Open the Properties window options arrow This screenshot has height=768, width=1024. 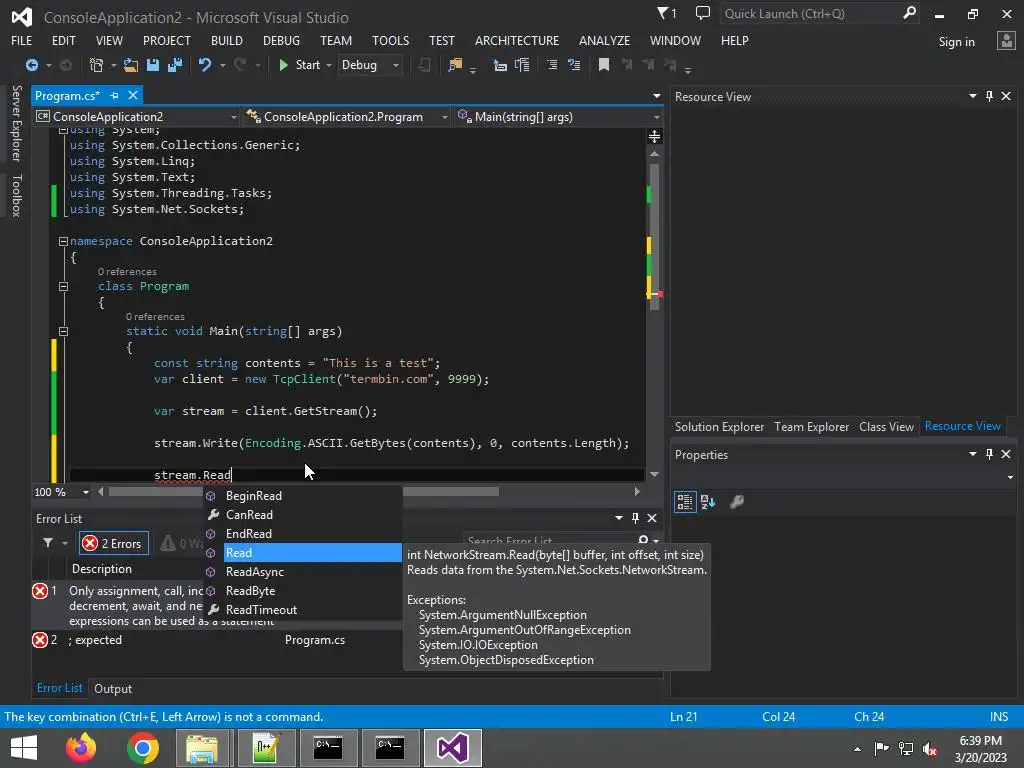click(x=972, y=454)
